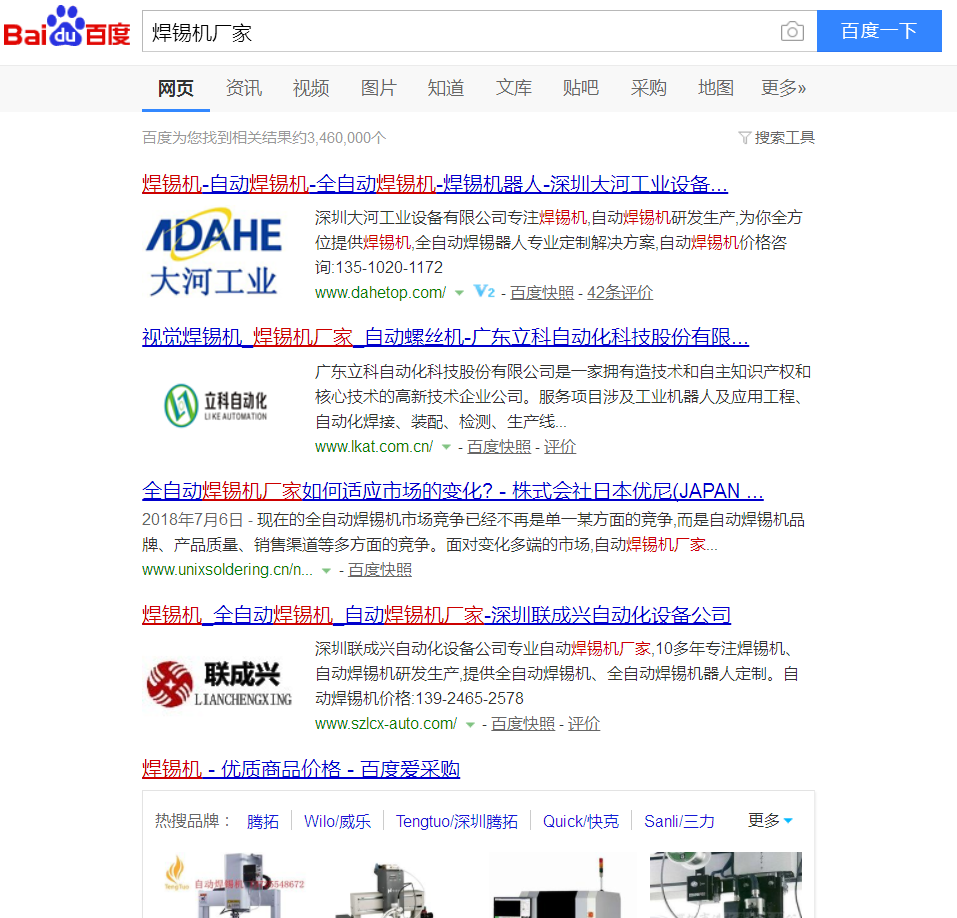Visit www.dahetop.com/ URL link
The height and width of the screenshot is (918, 957).
(380, 292)
